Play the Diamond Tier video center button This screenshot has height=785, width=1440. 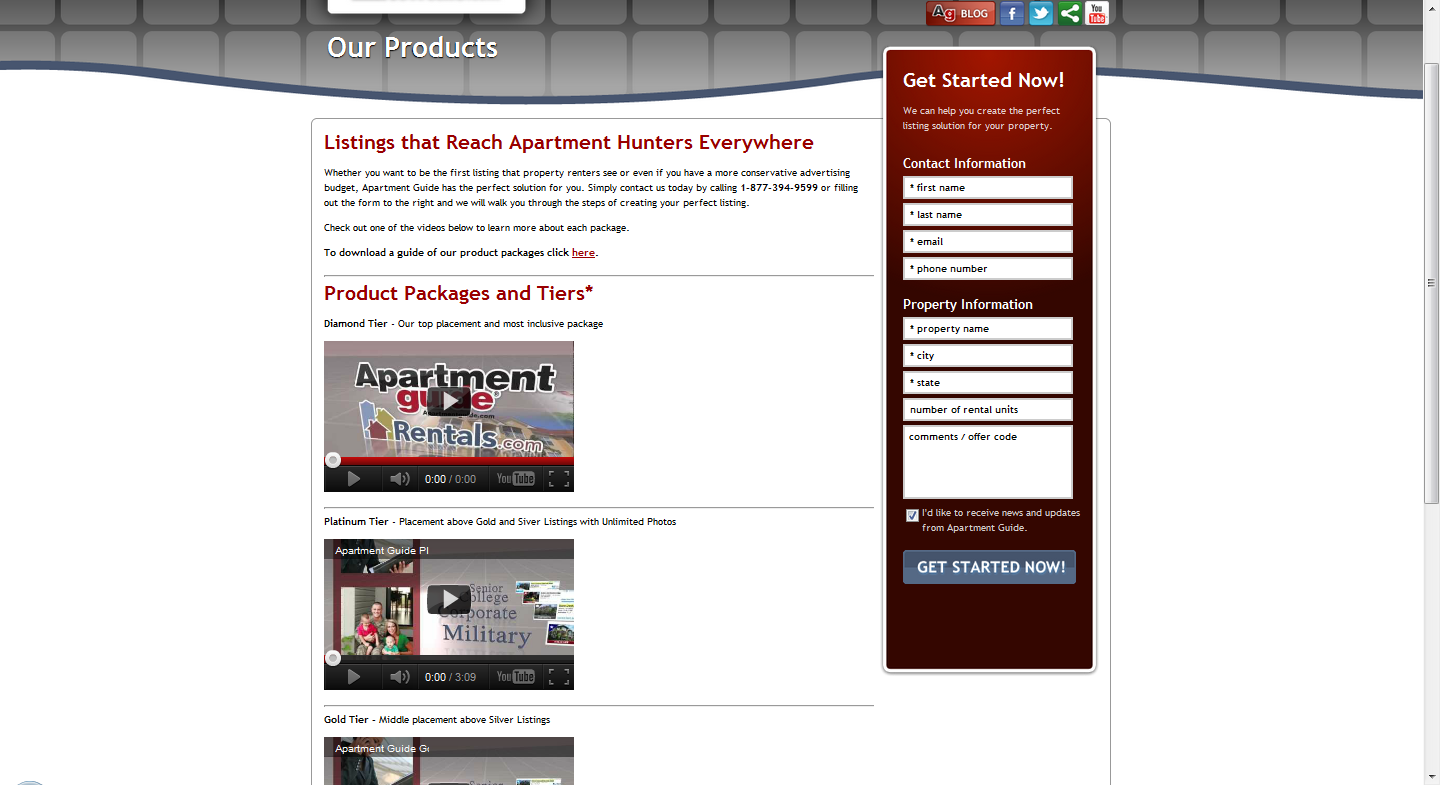click(449, 401)
